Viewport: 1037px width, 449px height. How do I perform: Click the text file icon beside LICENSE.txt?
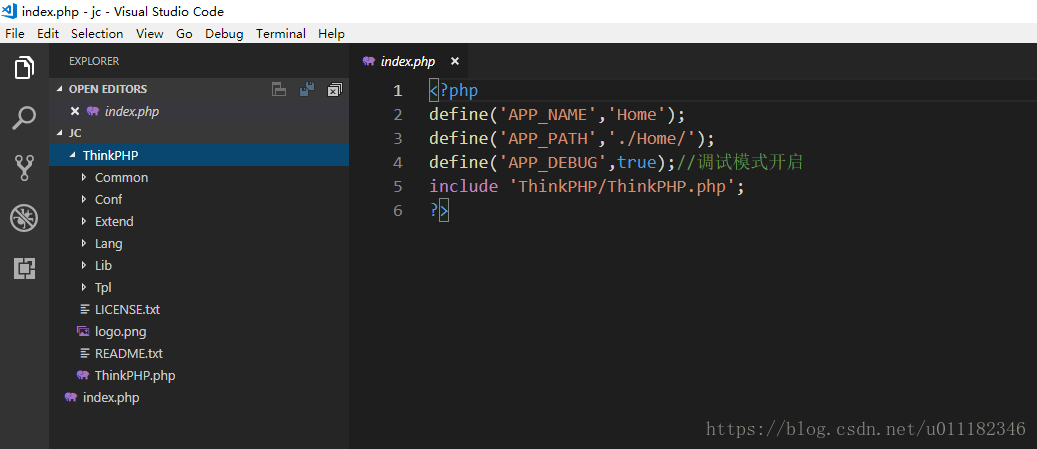(84, 309)
